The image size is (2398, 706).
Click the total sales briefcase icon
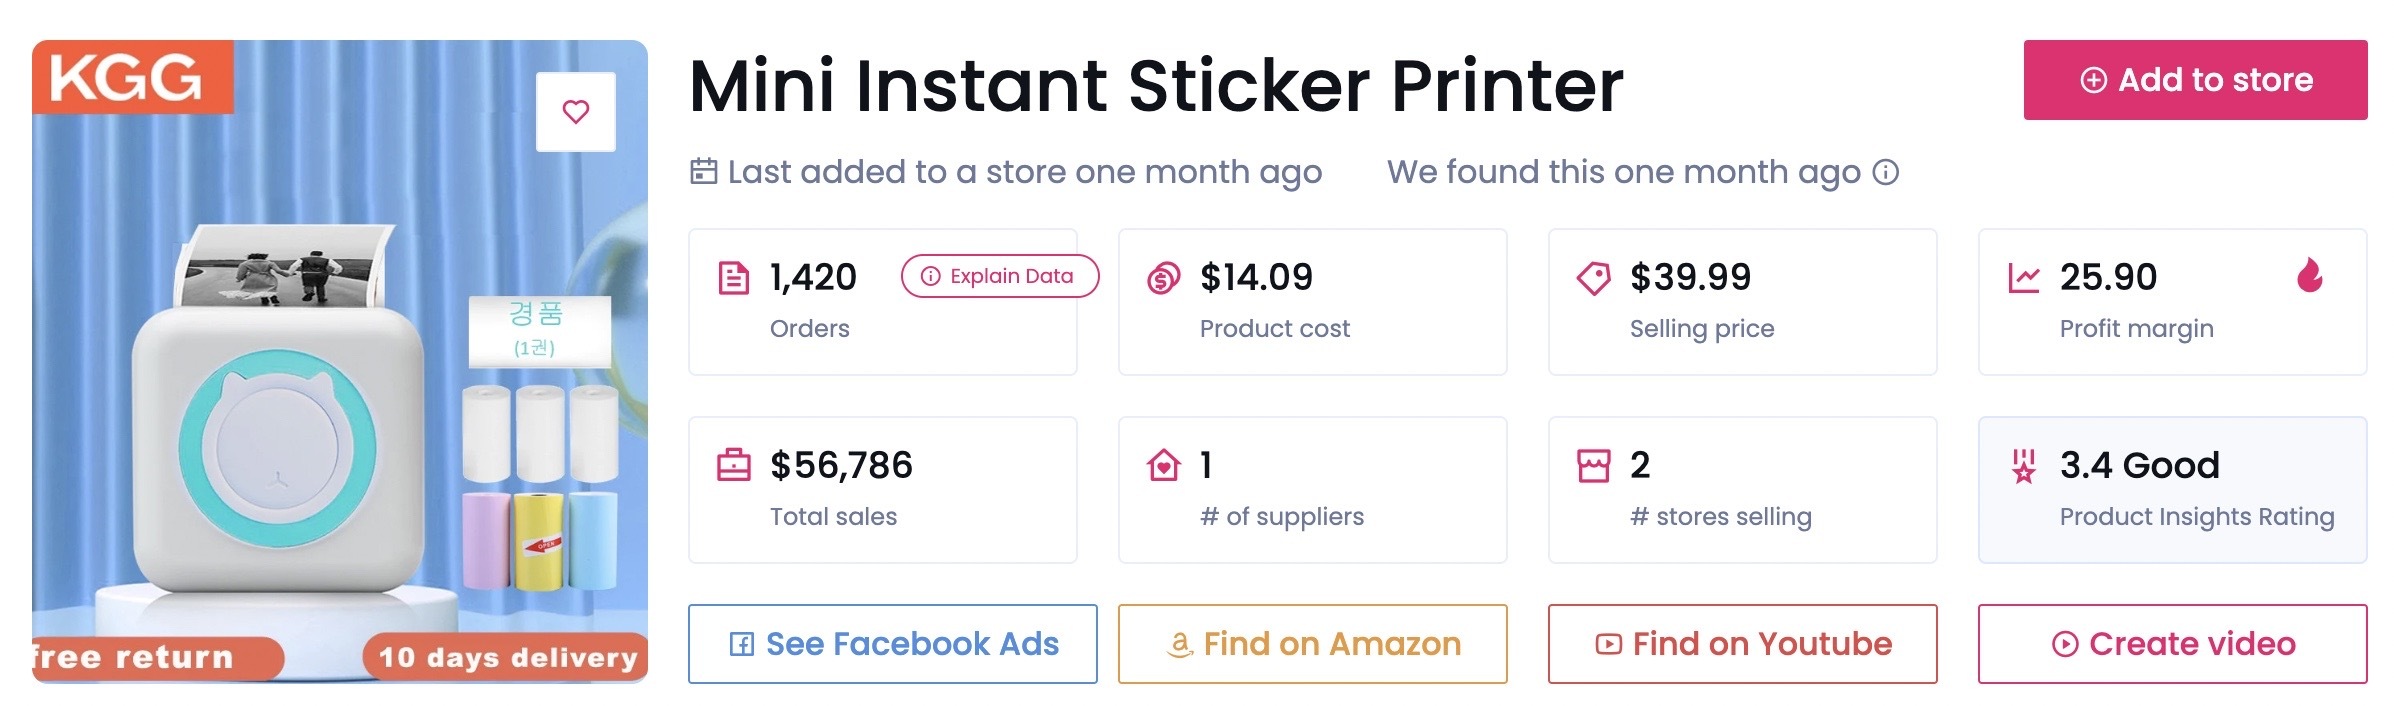[734, 465]
